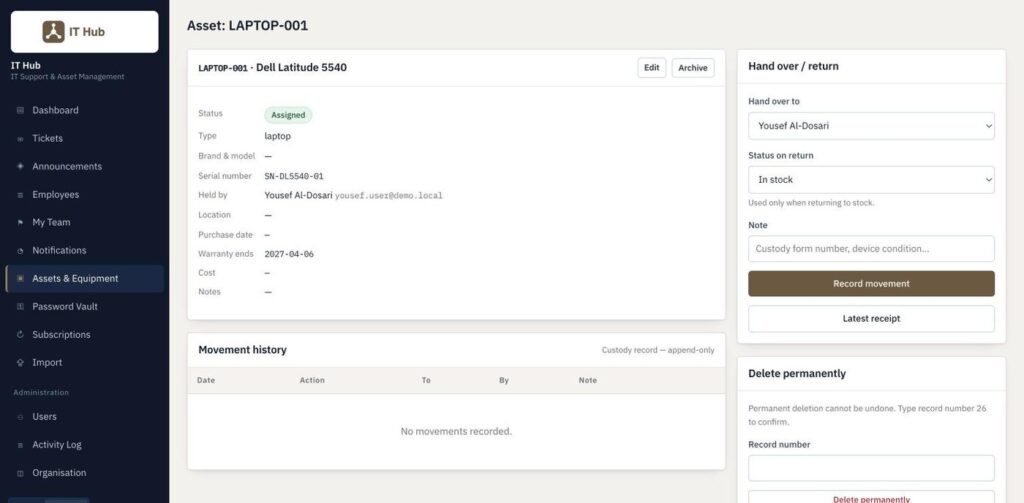Click the Dashboard sidebar icon
The image size is (1024, 503).
coord(20,110)
